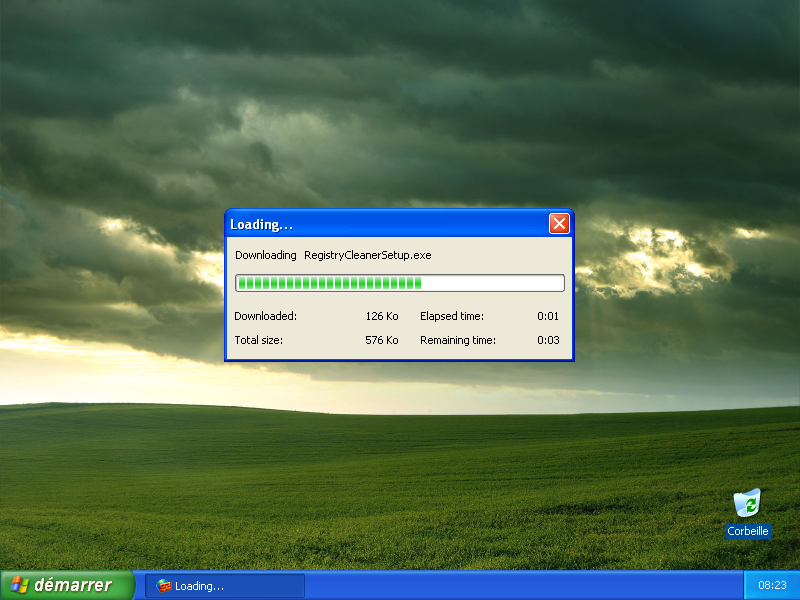Click the "Downloaded:" label
Image resolution: width=800 pixels, height=600 pixels.
click(265, 316)
